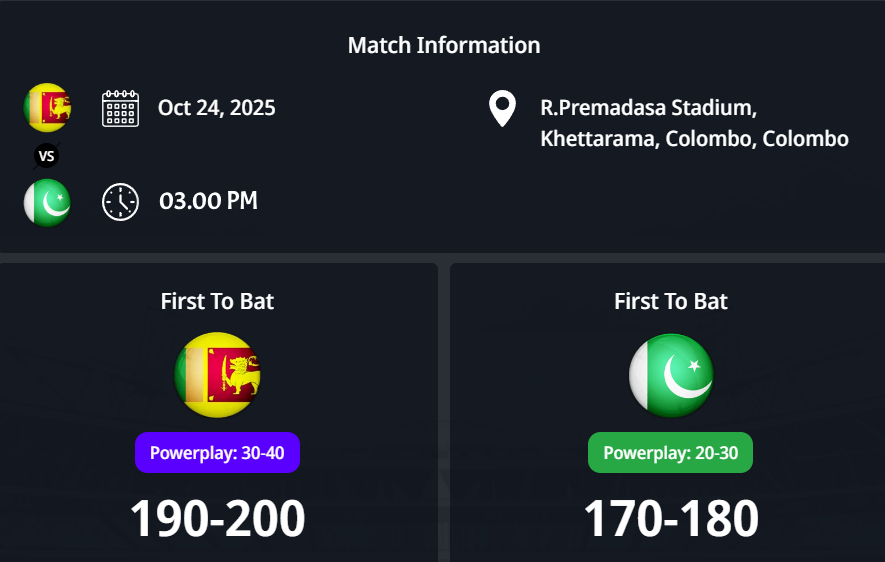The height and width of the screenshot is (562, 885).
Task: Click the green Powerplay: 20-30 badge
Action: (x=670, y=453)
